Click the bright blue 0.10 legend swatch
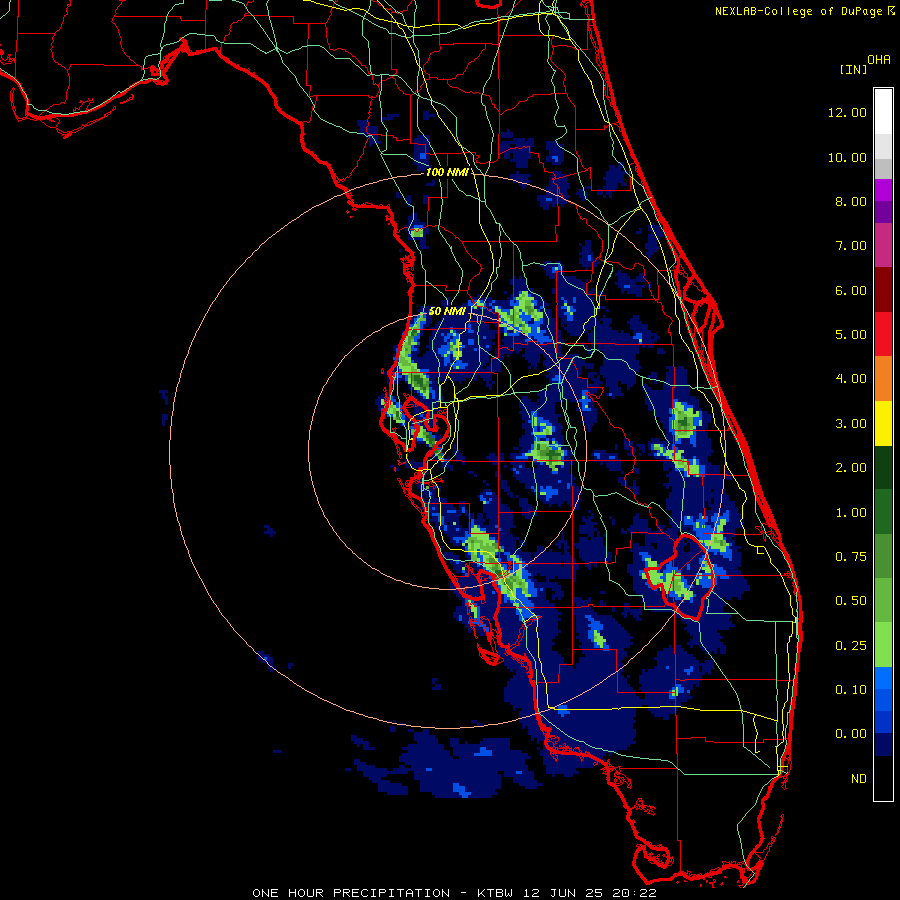Viewport: 900px width, 900px height. click(x=883, y=678)
